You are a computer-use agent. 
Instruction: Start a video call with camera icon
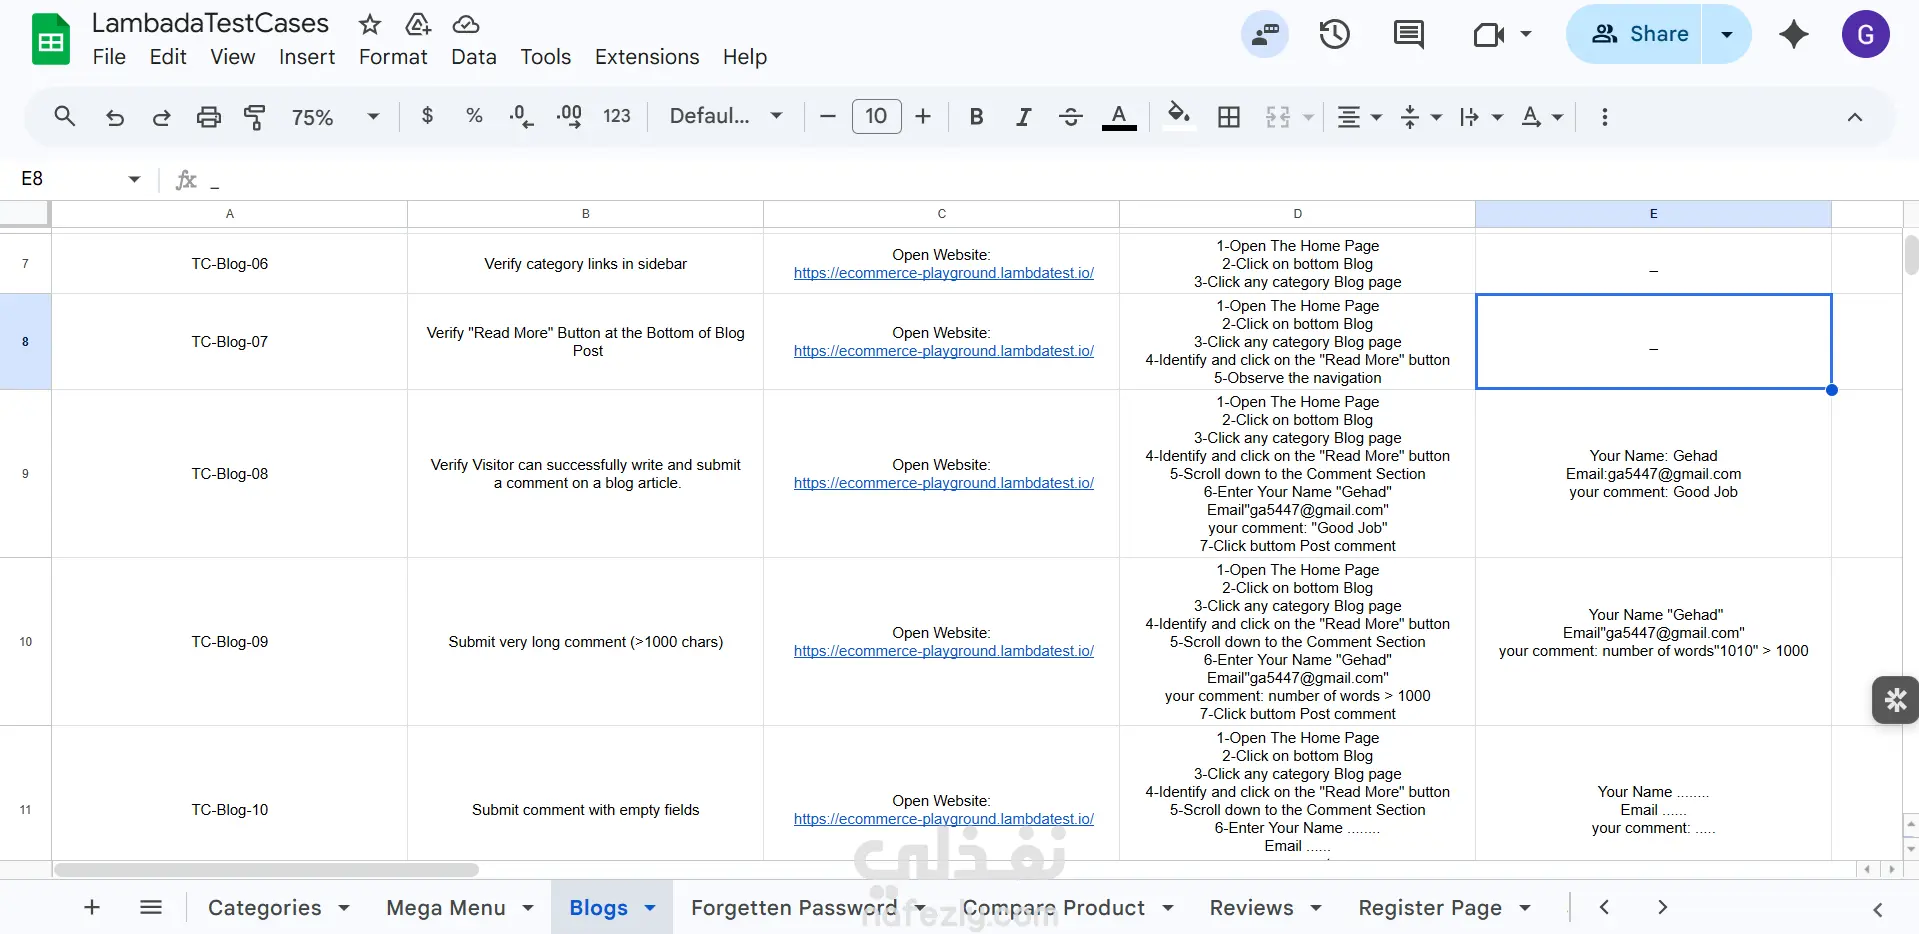coord(1489,35)
